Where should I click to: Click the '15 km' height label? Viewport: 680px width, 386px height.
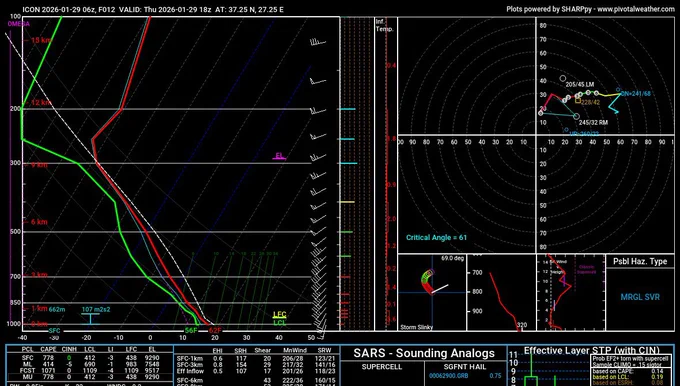(x=40, y=40)
